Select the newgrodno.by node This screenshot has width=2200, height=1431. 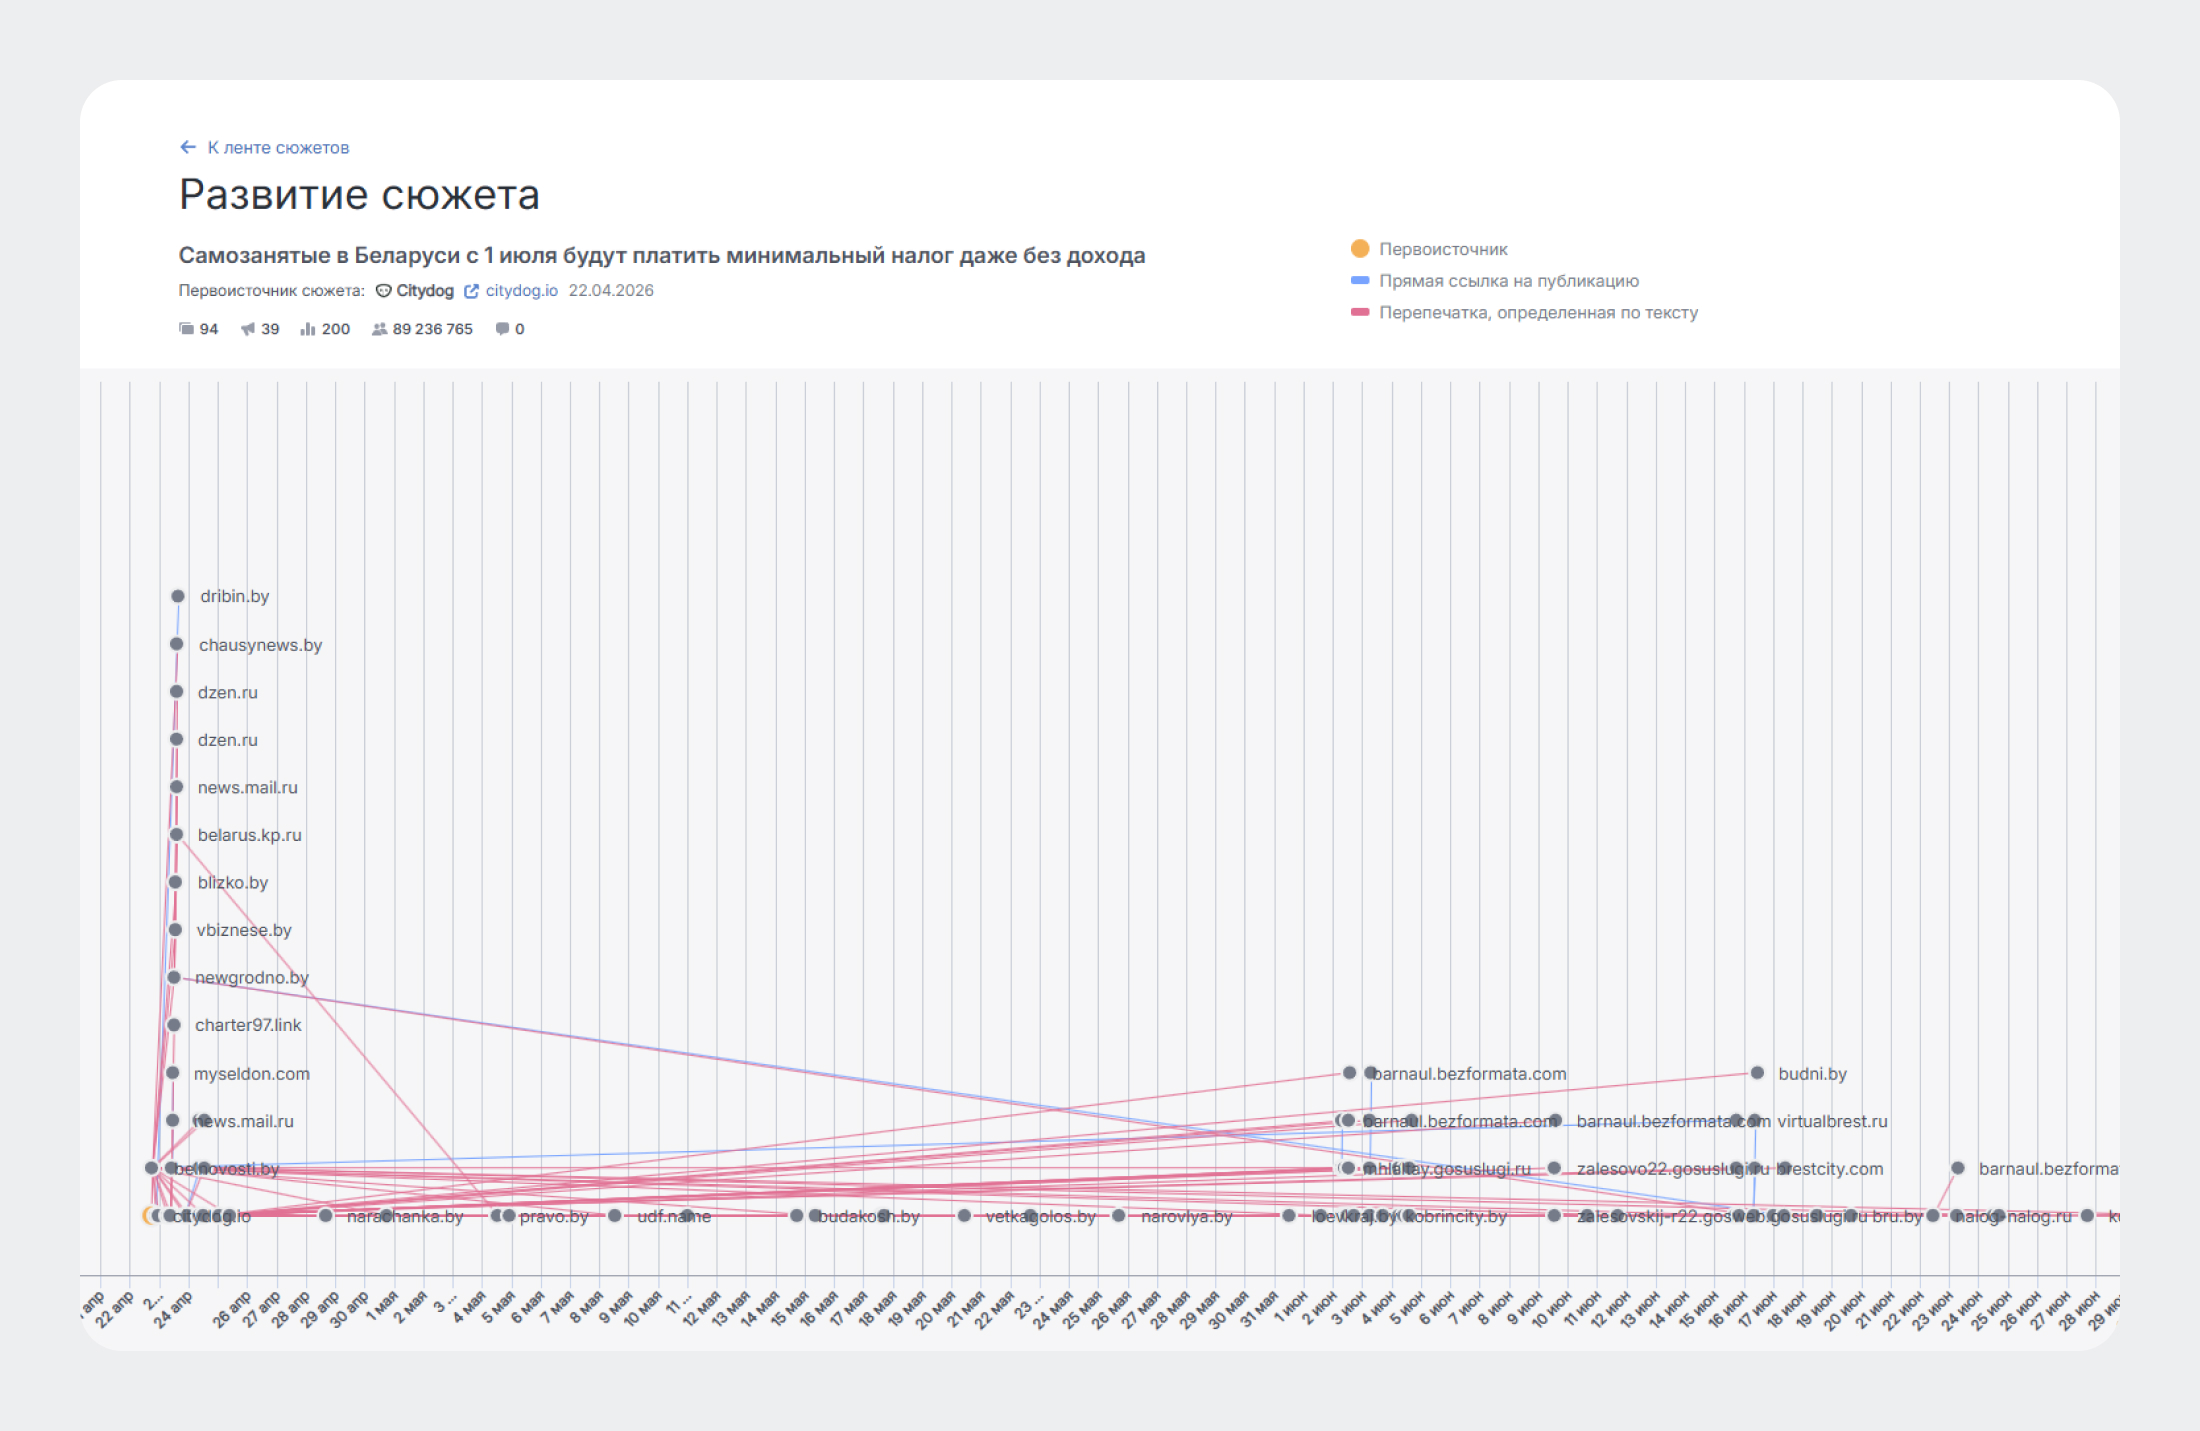175,977
